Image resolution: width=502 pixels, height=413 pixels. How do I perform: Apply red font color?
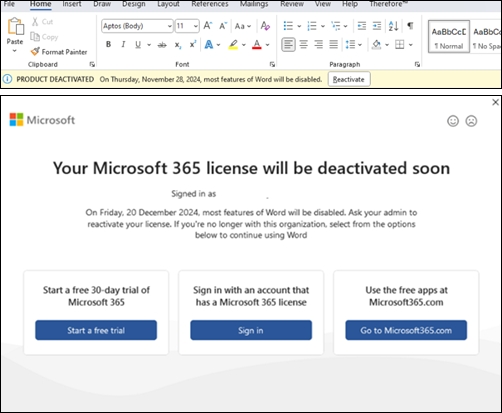[x=257, y=45]
